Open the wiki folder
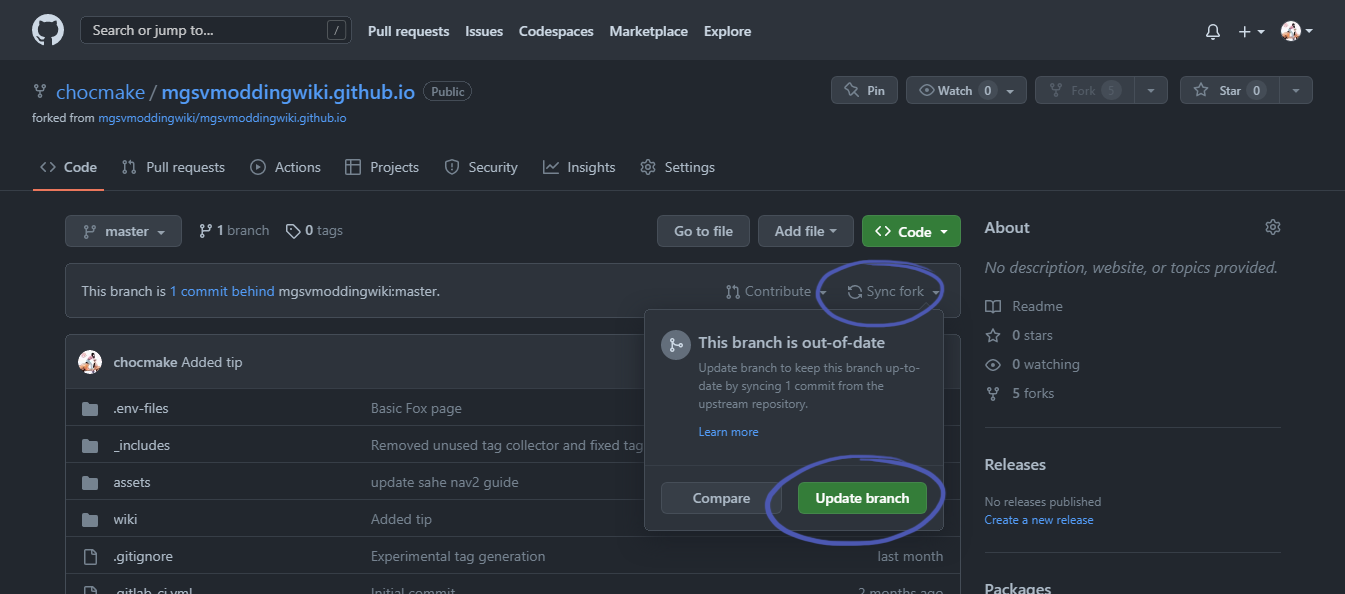Screen dimensions: 1345x594 pos(126,519)
